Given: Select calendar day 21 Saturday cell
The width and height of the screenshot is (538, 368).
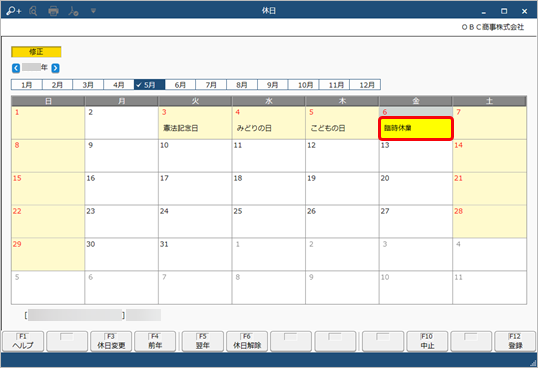Looking at the screenshot, I should coord(490,189).
